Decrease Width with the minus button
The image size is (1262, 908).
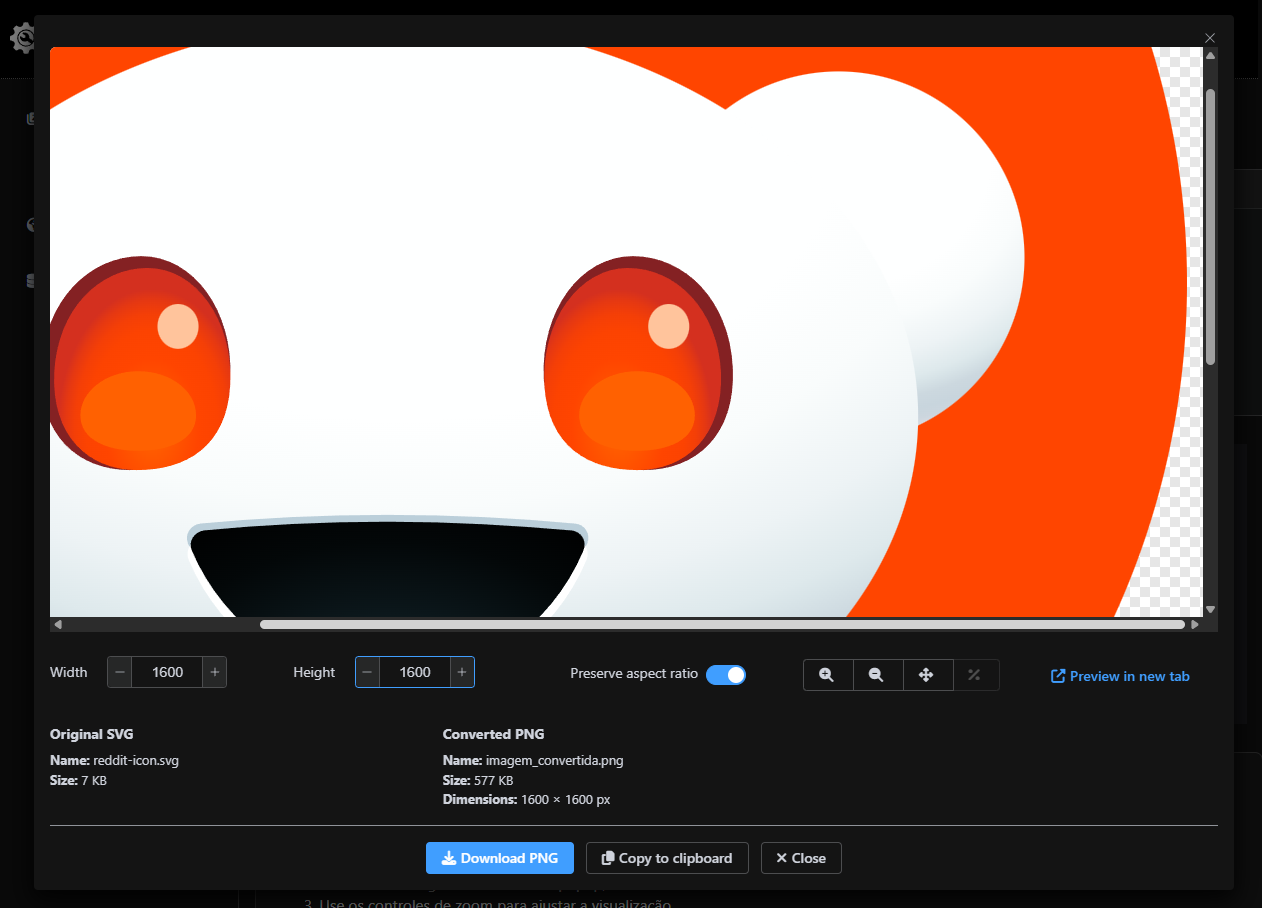[x=120, y=672]
